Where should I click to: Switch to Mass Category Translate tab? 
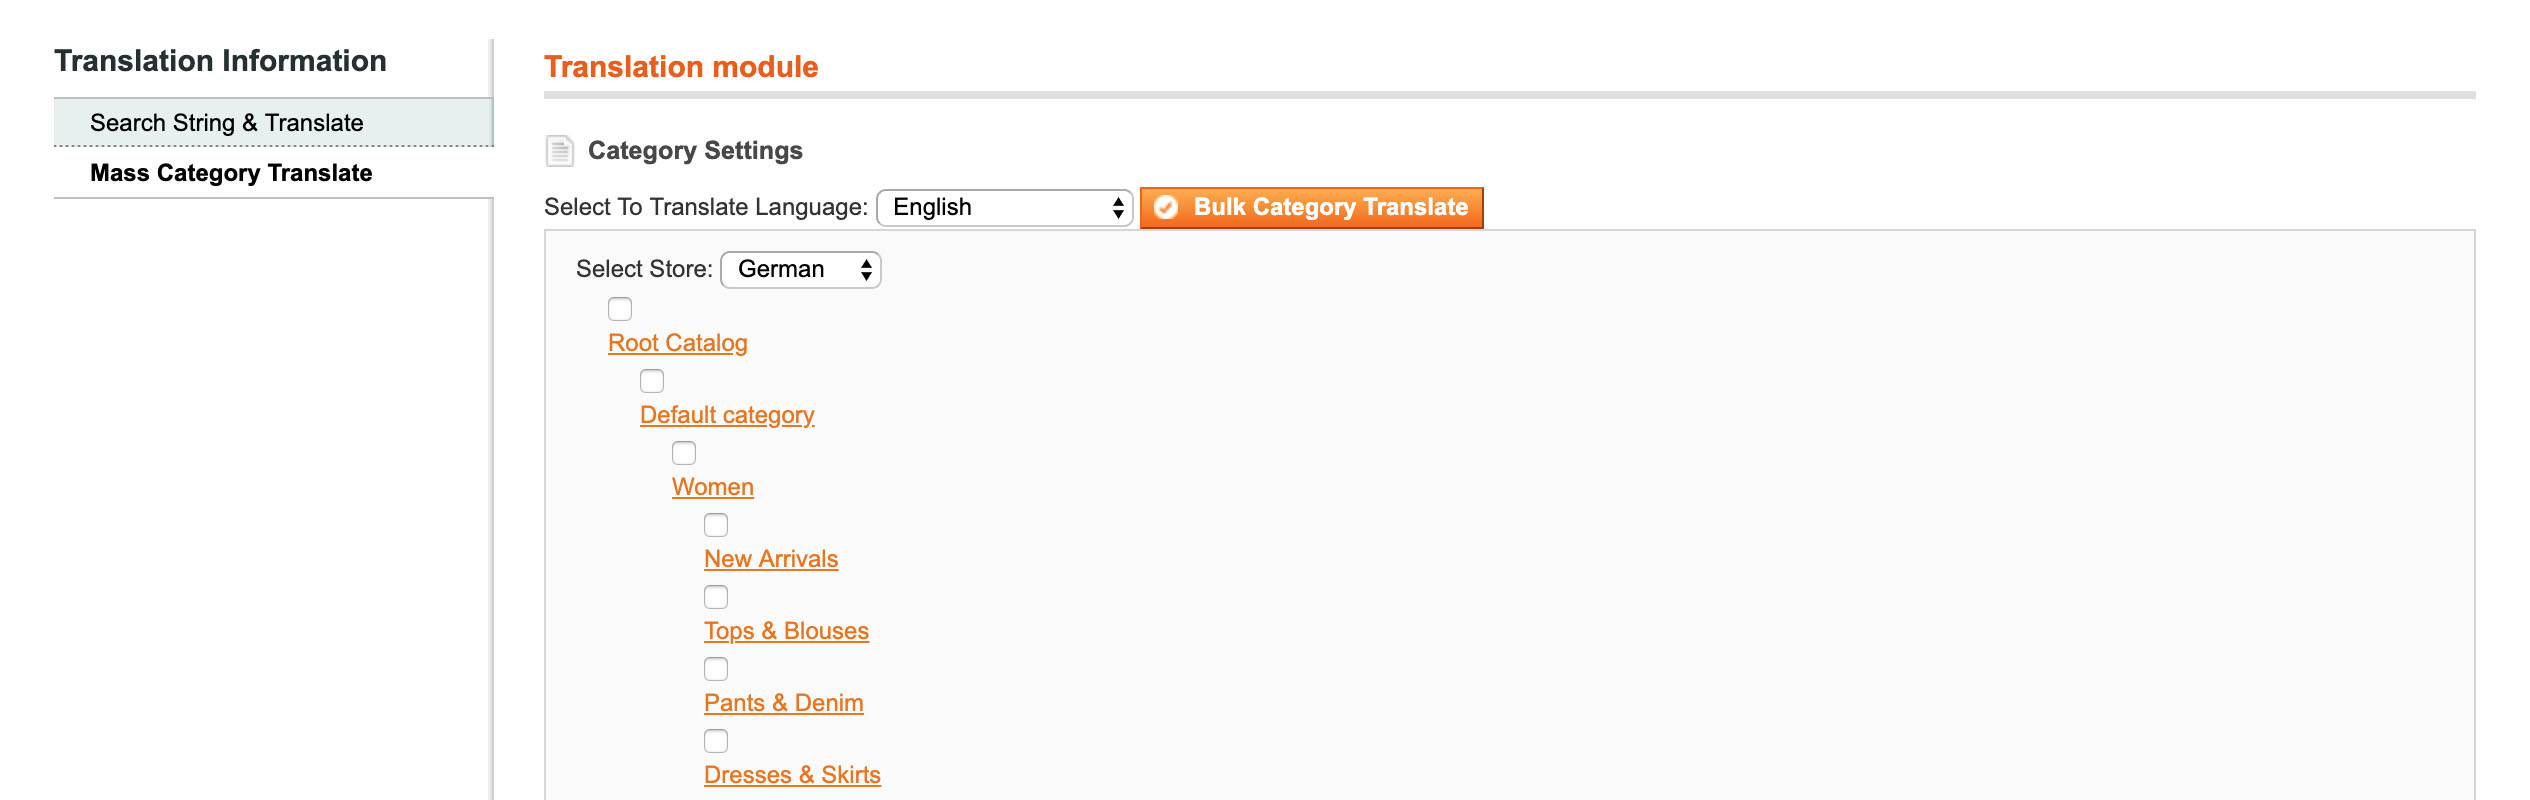point(231,173)
